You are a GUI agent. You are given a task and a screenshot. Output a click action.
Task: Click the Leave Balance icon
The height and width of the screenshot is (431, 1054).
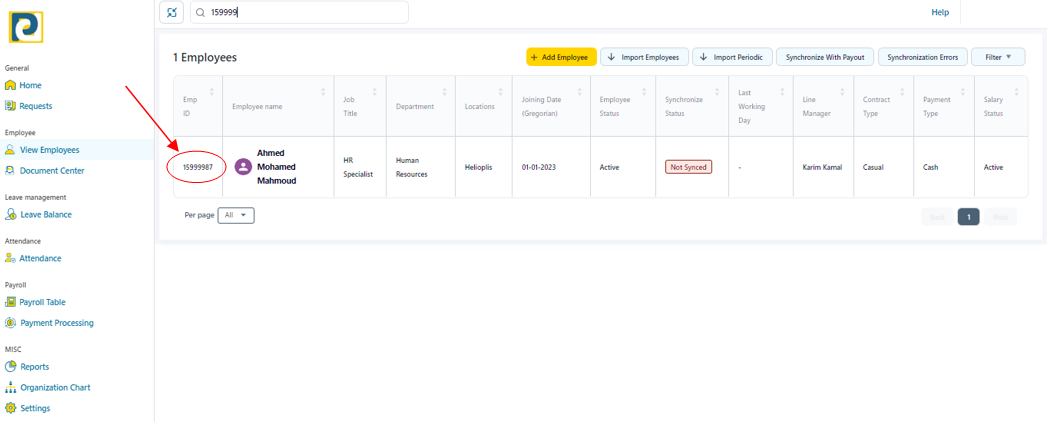[11, 215]
